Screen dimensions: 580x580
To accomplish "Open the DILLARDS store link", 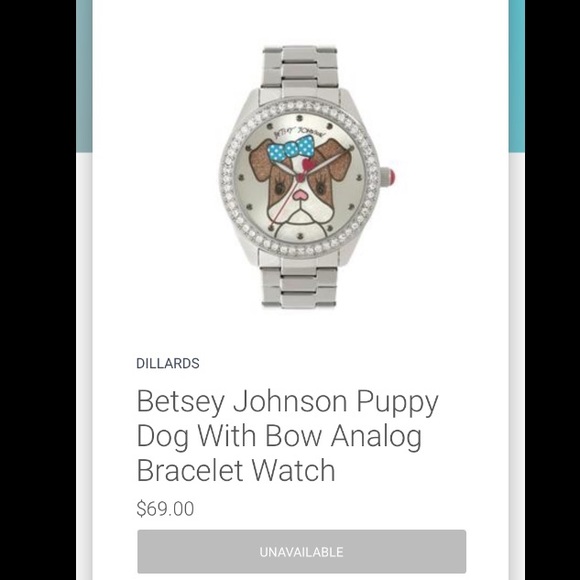I will (x=168, y=364).
